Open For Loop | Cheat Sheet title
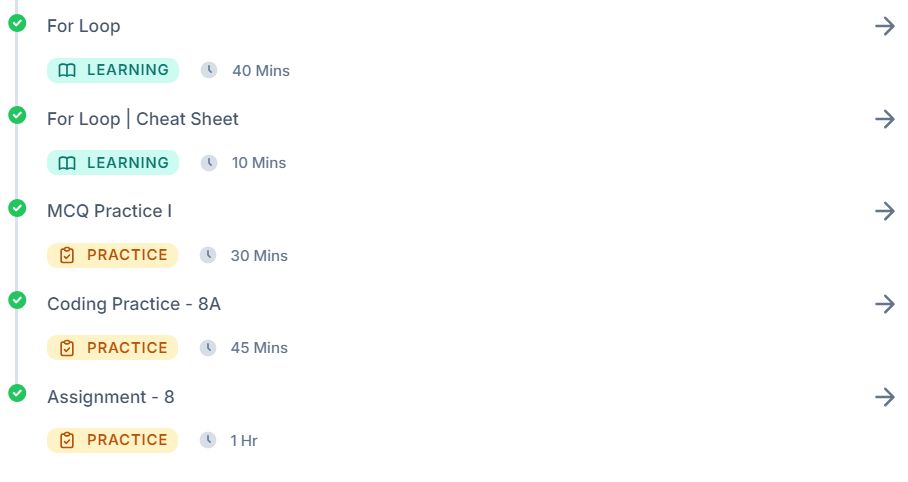The width and height of the screenshot is (908, 482). 142,119
